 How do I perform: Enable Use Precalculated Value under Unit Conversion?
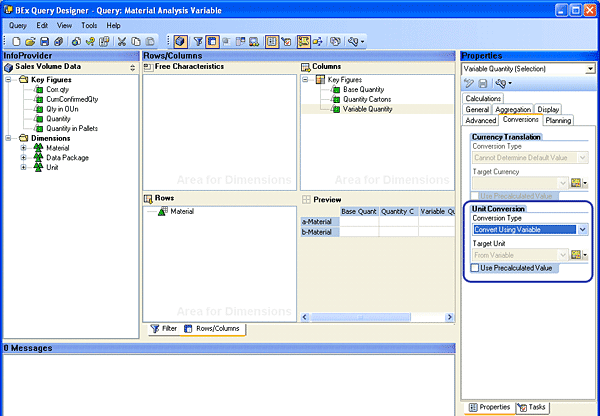475,268
